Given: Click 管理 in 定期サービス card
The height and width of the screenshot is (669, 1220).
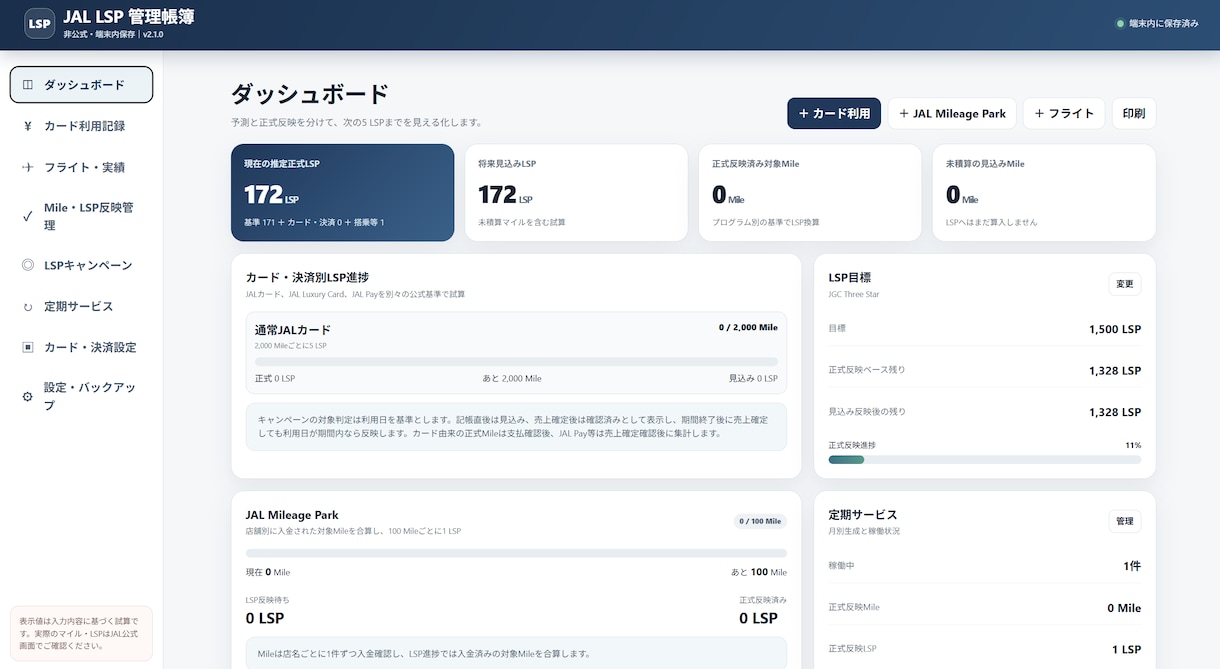Looking at the screenshot, I should pos(1125,521).
